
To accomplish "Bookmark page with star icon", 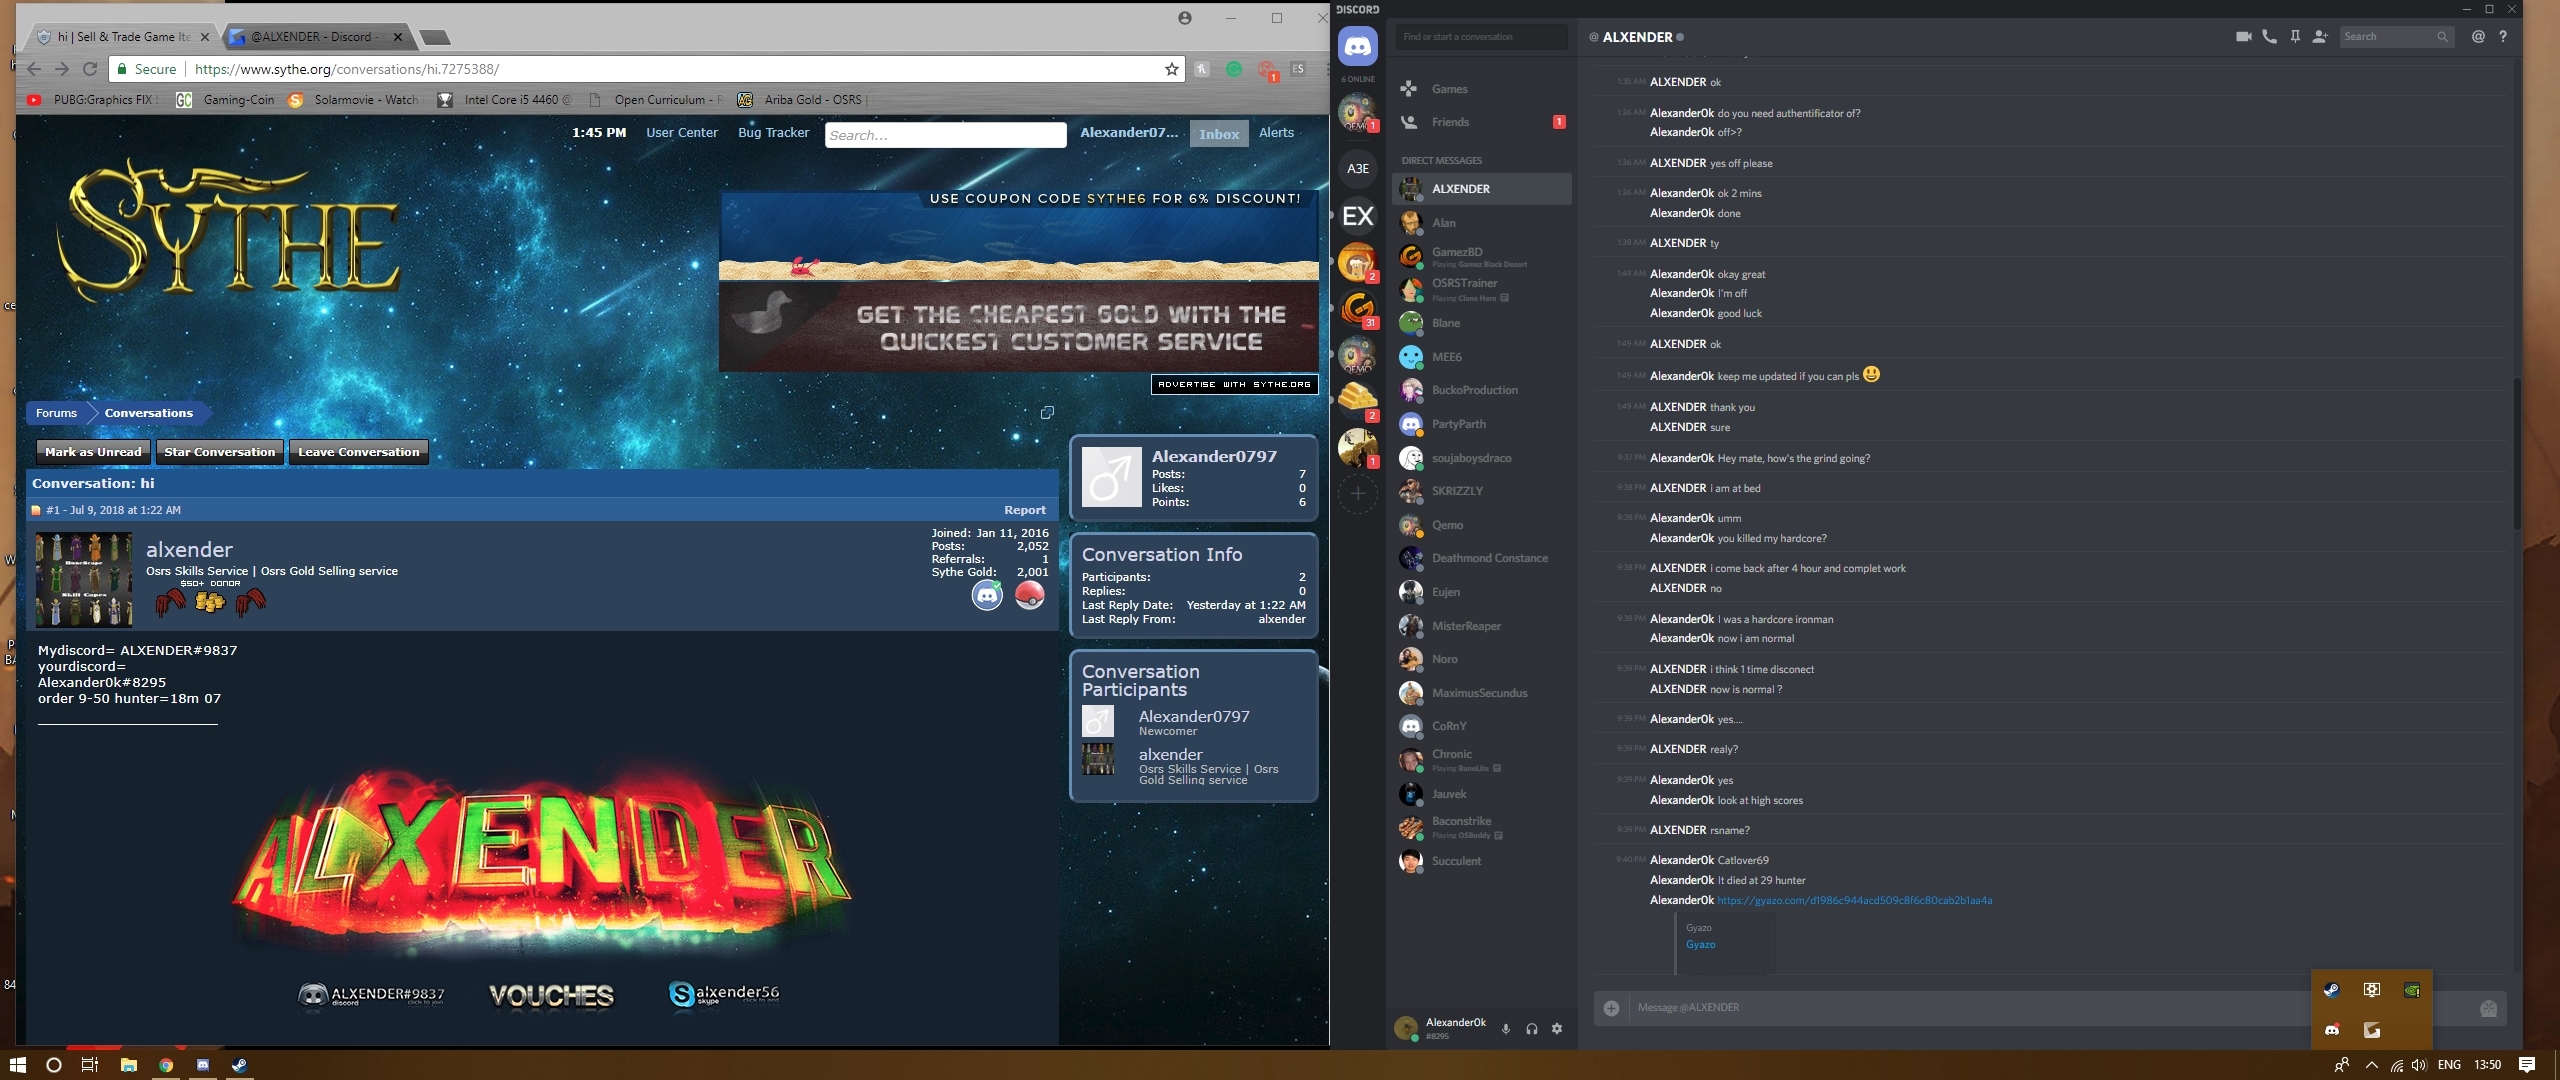I will [x=1171, y=69].
